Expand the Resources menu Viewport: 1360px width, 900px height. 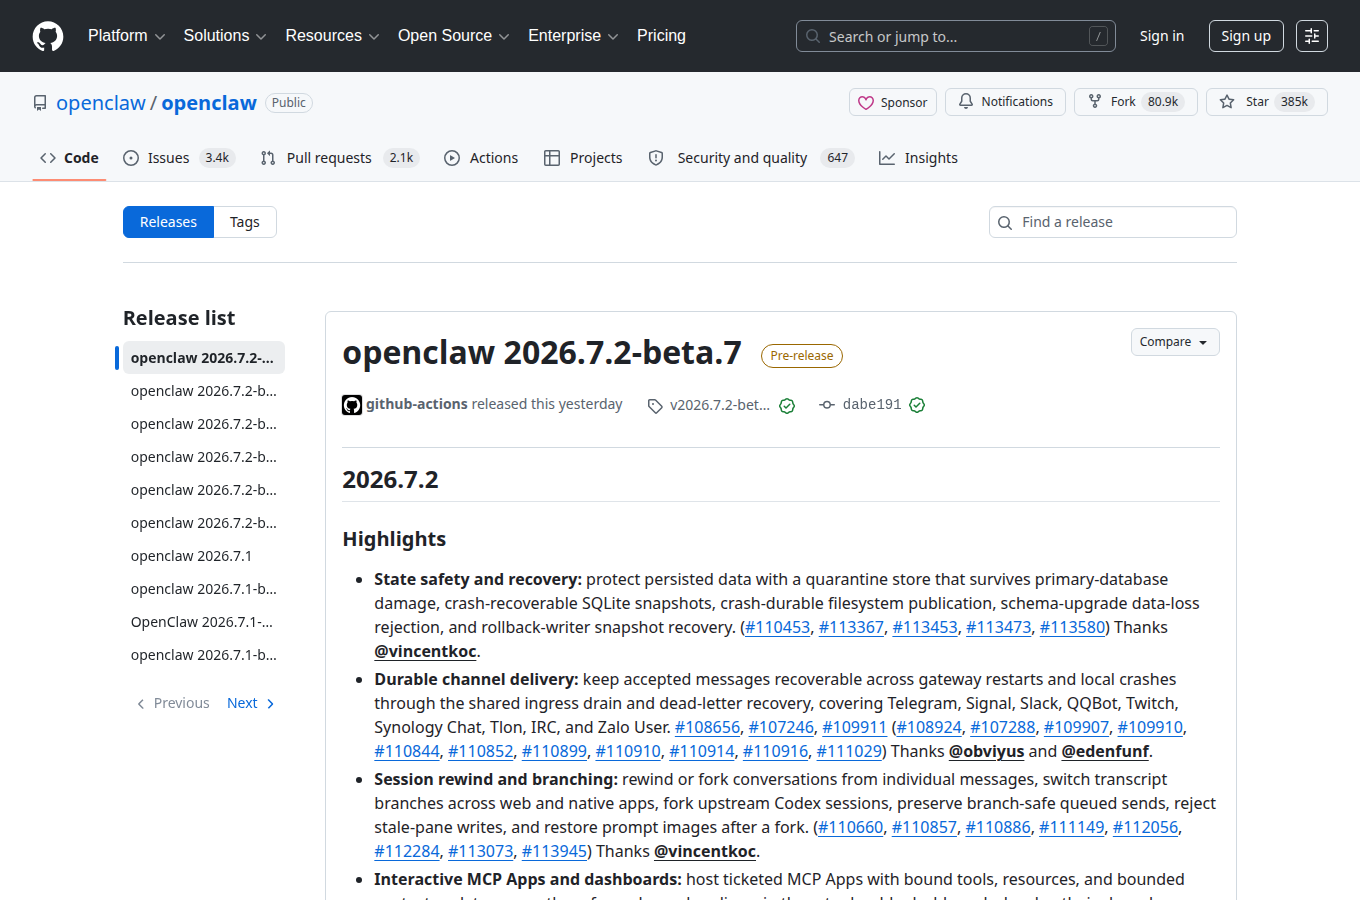point(332,36)
